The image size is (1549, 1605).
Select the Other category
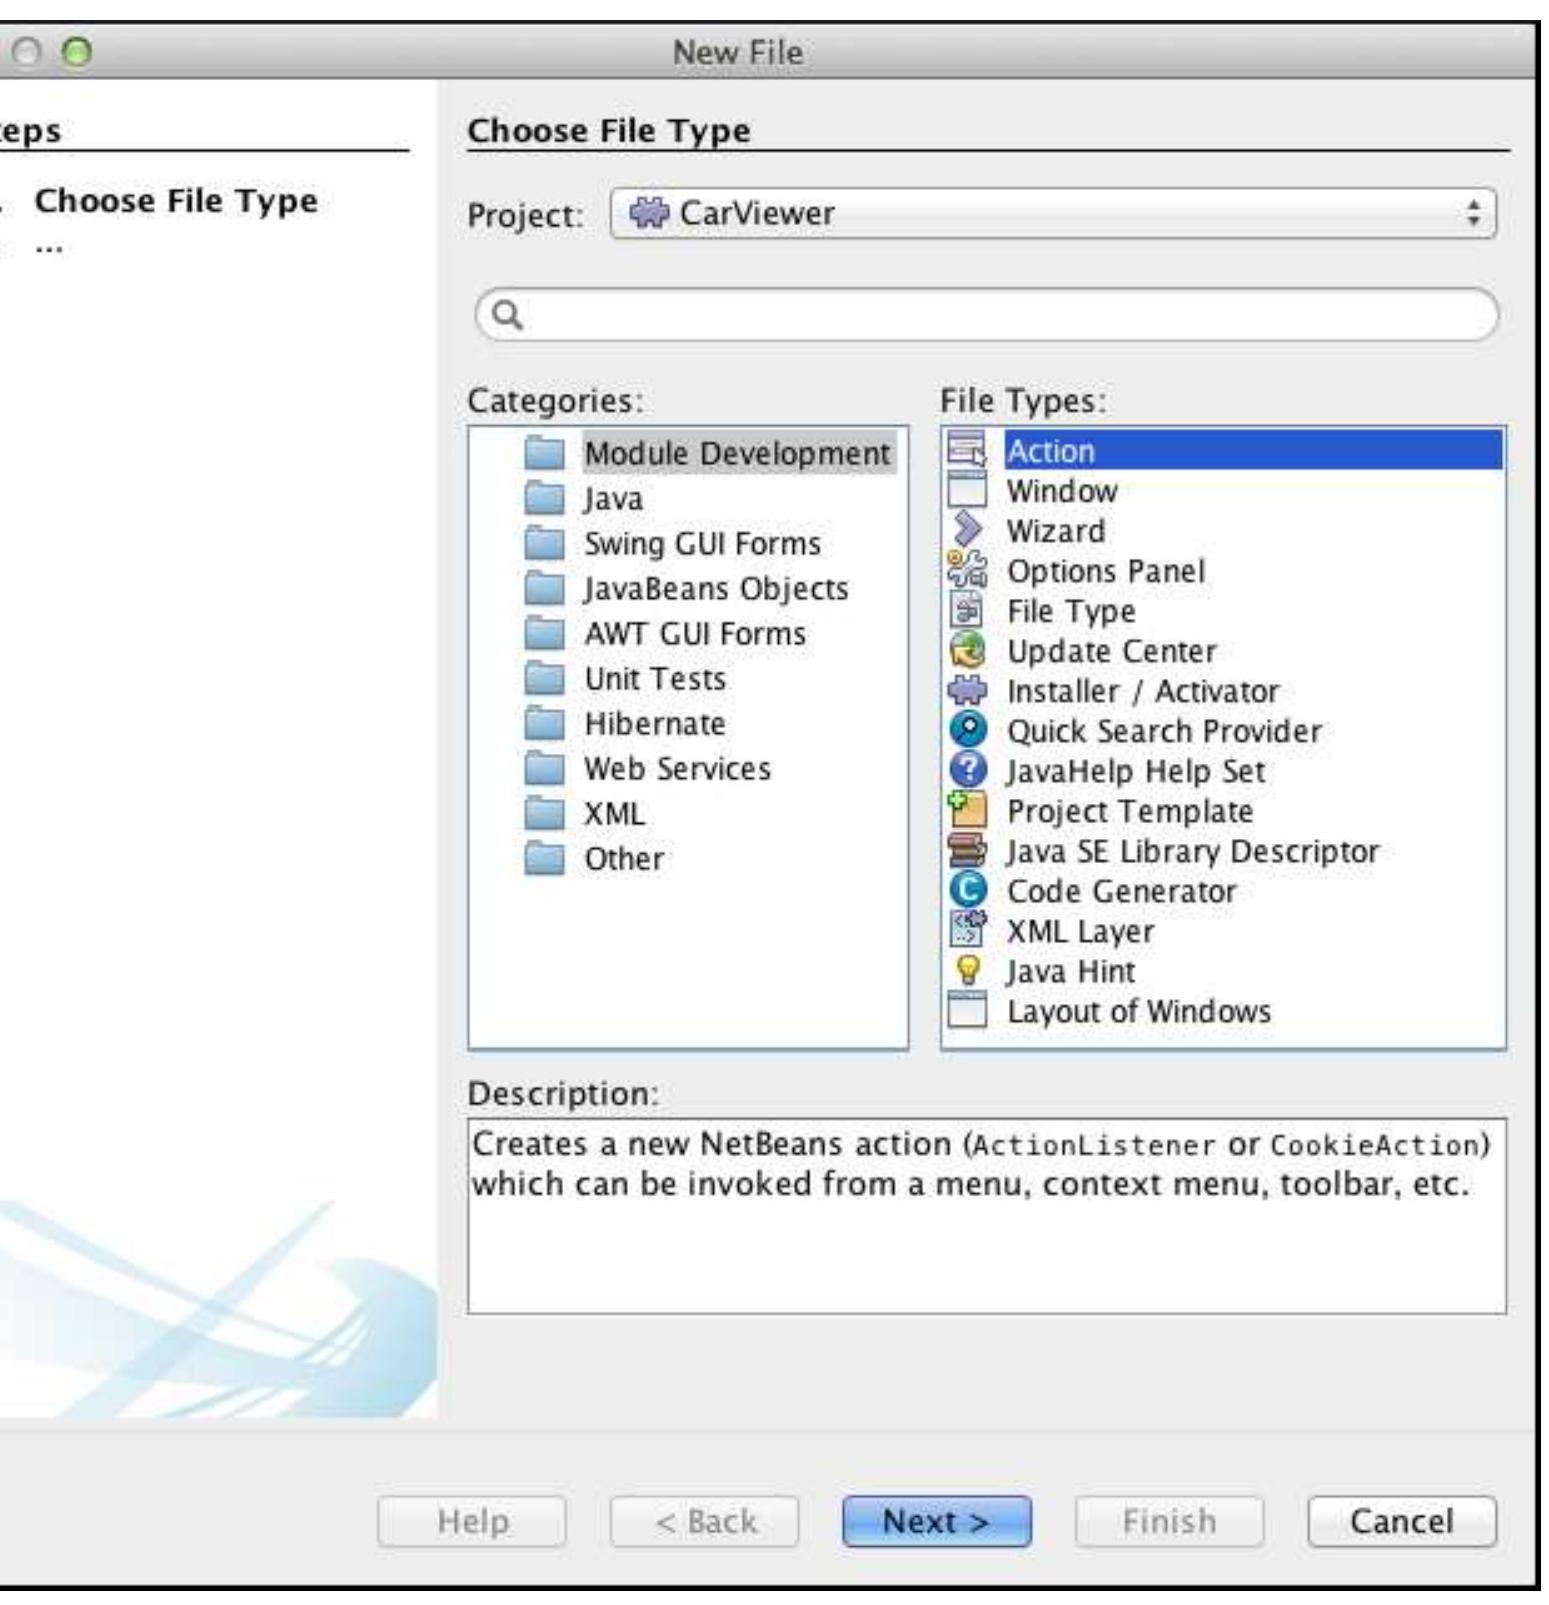click(623, 858)
